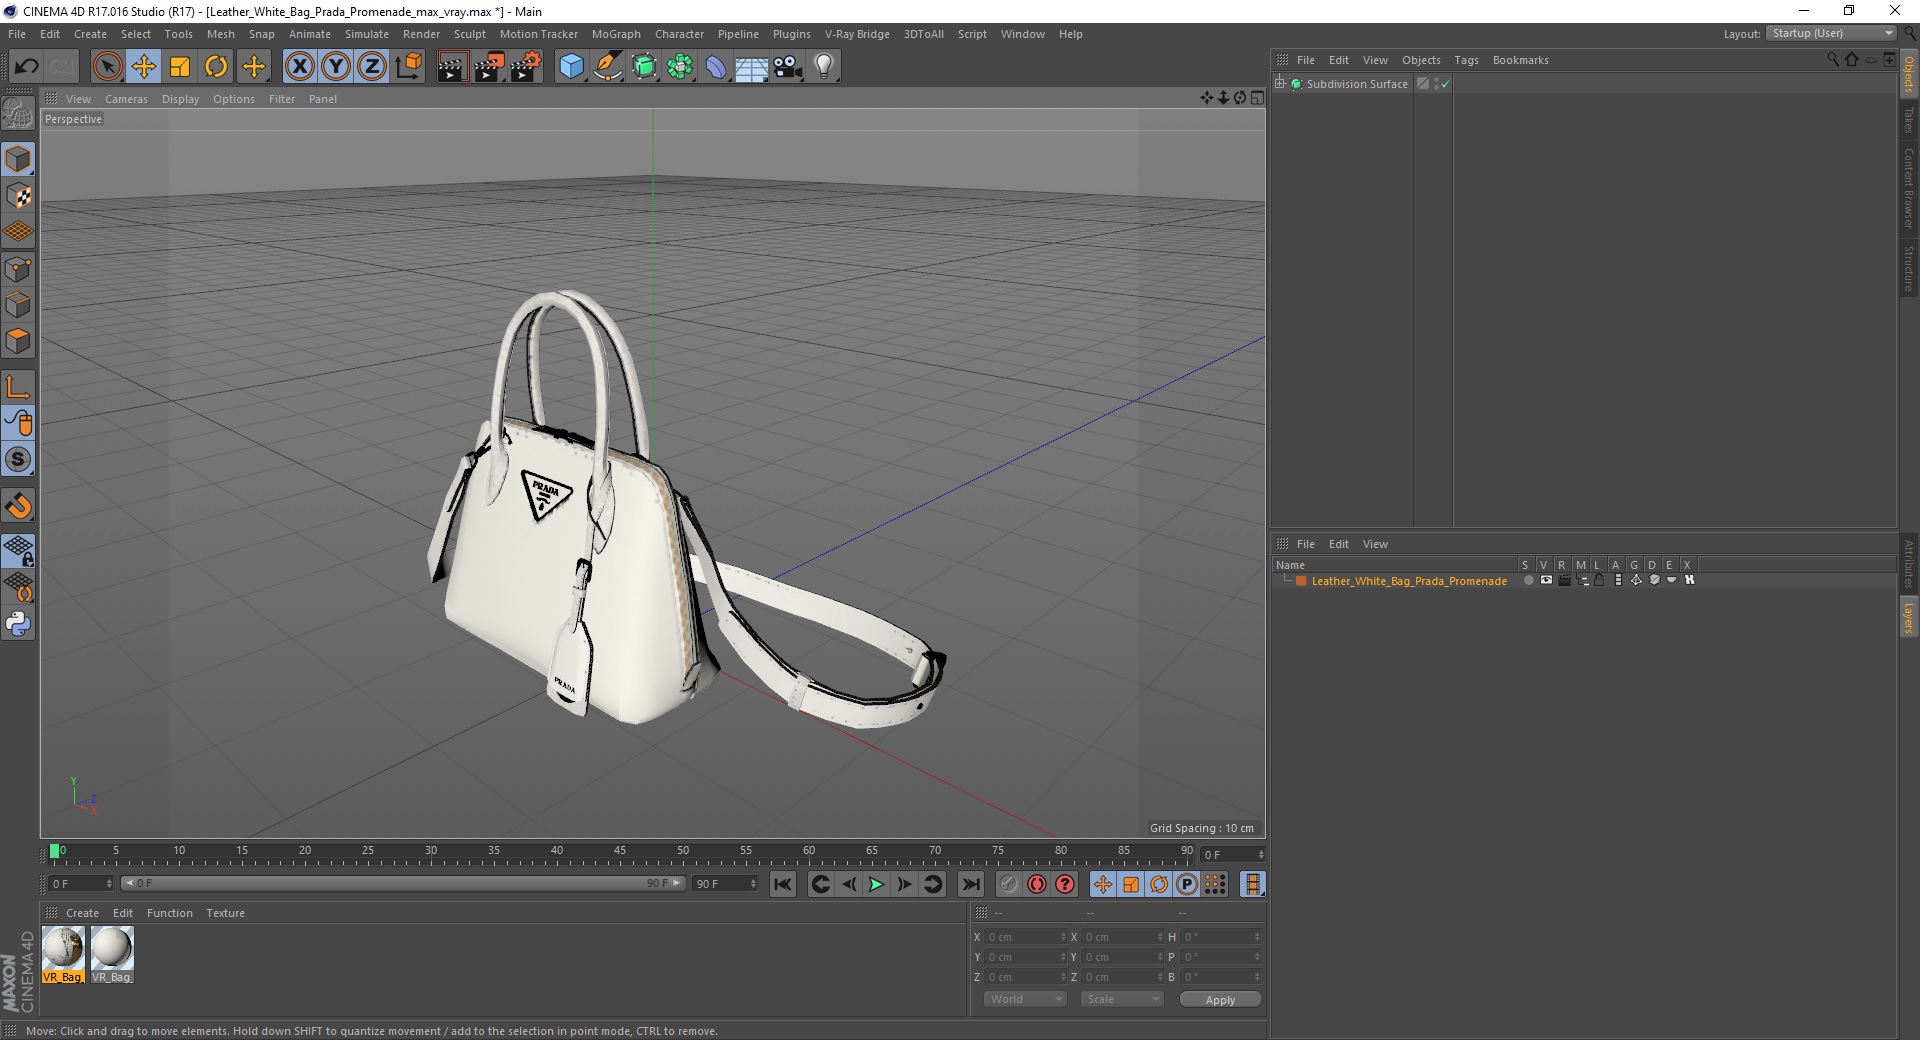This screenshot has width=1920, height=1040.
Task: Click Make Editable icon in left palette
Action: 18,114
